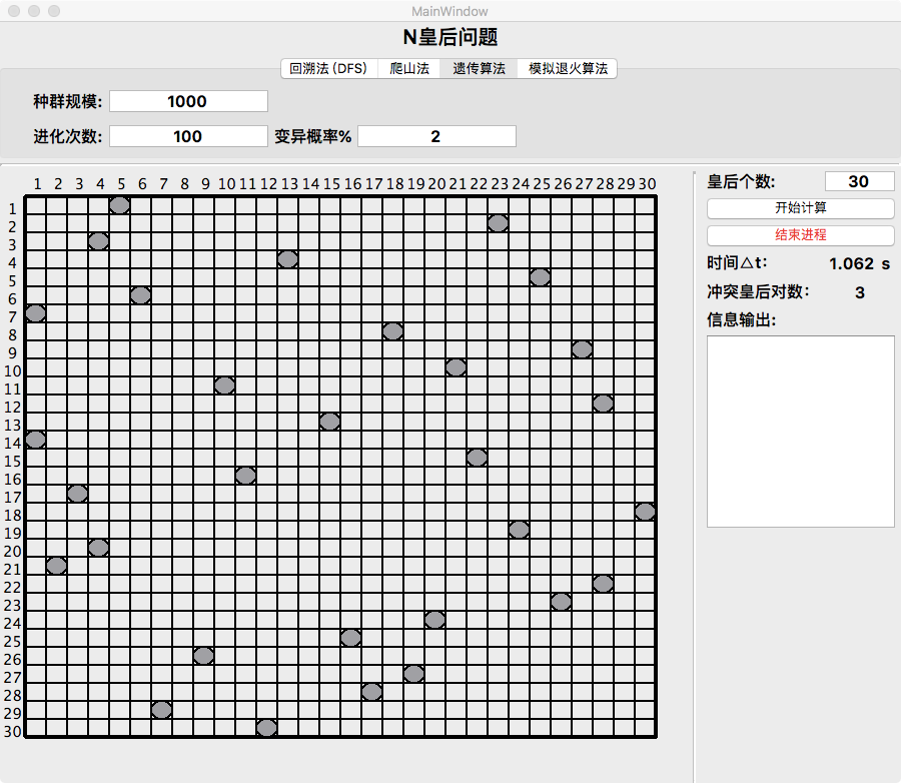Stop the process with 结束进程 button

[x=800, y=234]
